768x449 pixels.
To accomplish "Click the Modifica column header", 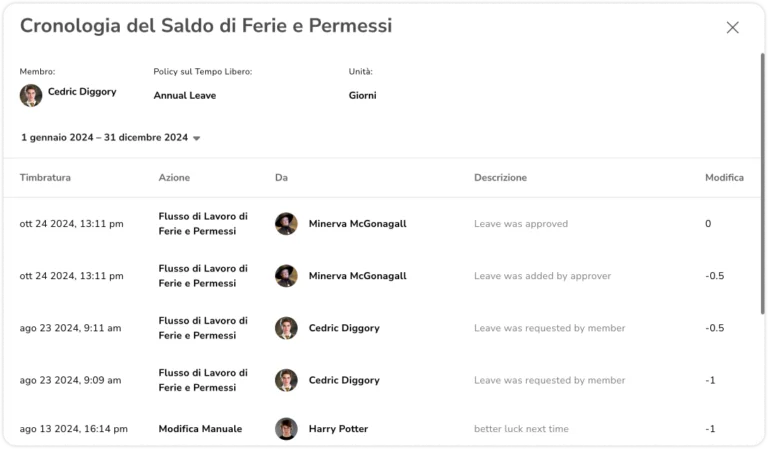I will point(724,178).
